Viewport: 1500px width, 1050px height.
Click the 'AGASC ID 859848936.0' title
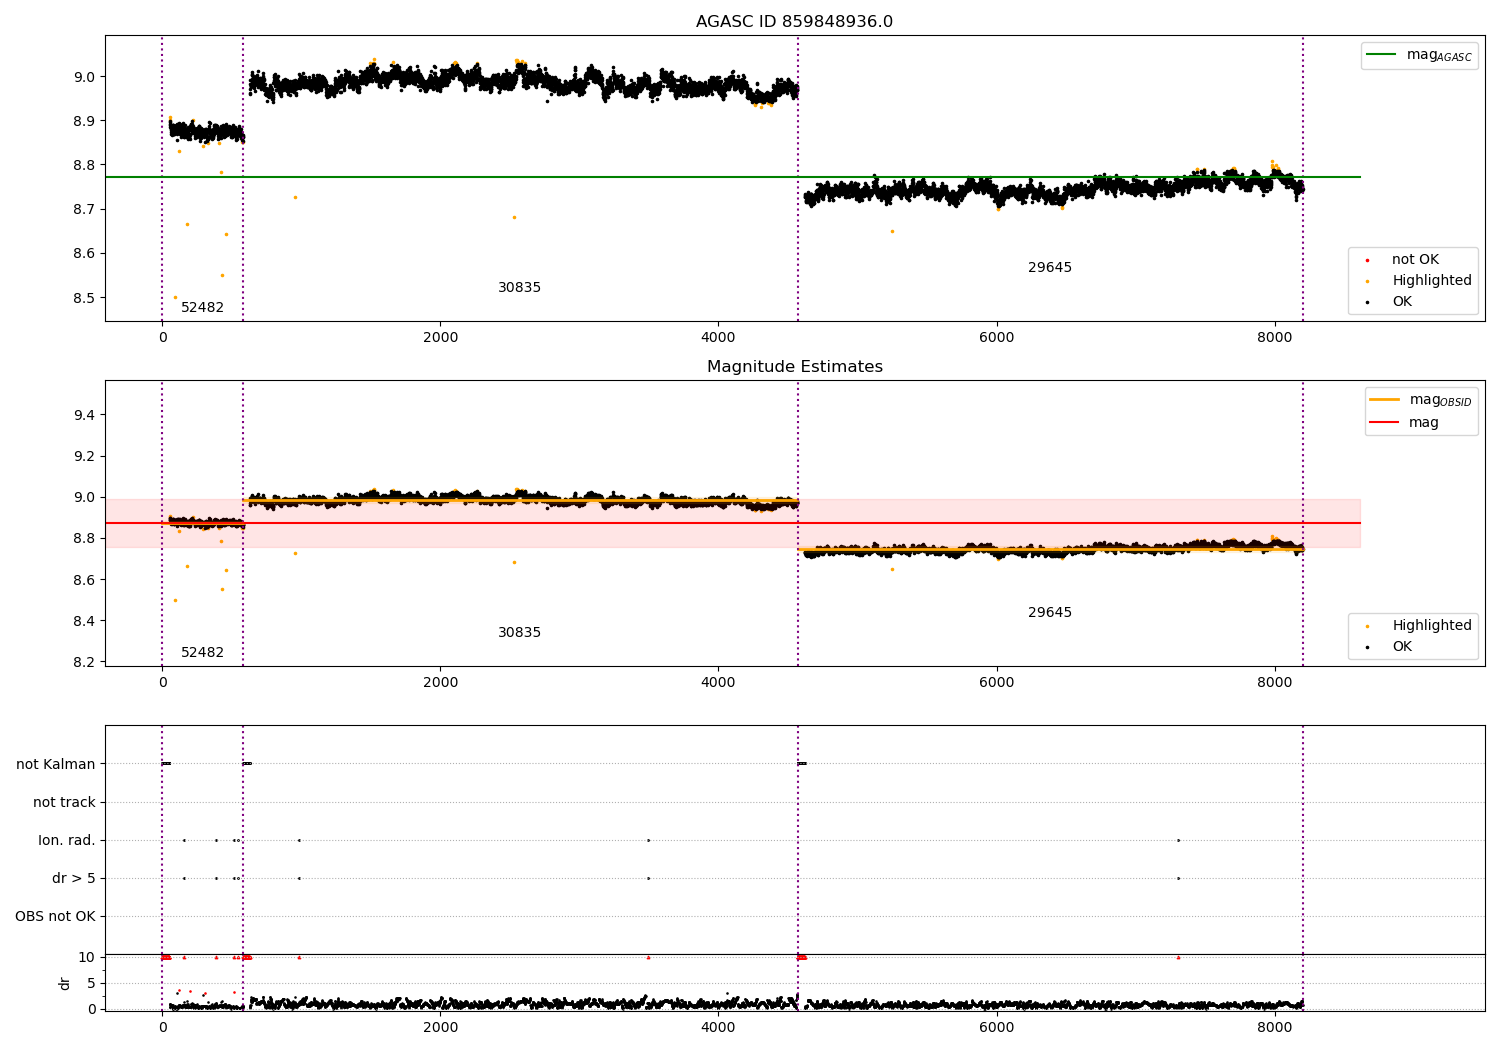coord(795,22)
